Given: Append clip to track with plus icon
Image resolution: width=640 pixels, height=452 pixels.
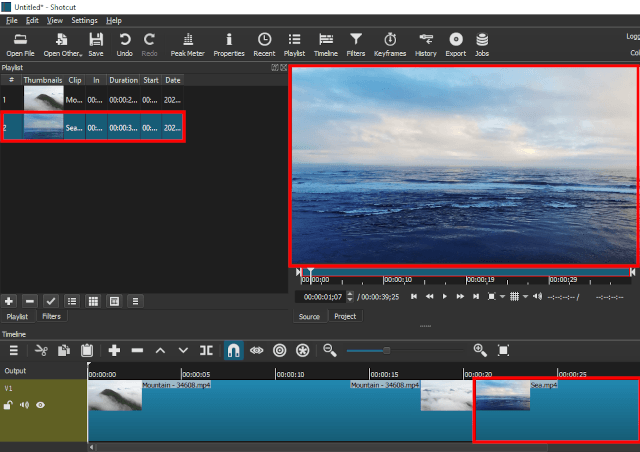Looking at the screenshot, I should [114, 350].
